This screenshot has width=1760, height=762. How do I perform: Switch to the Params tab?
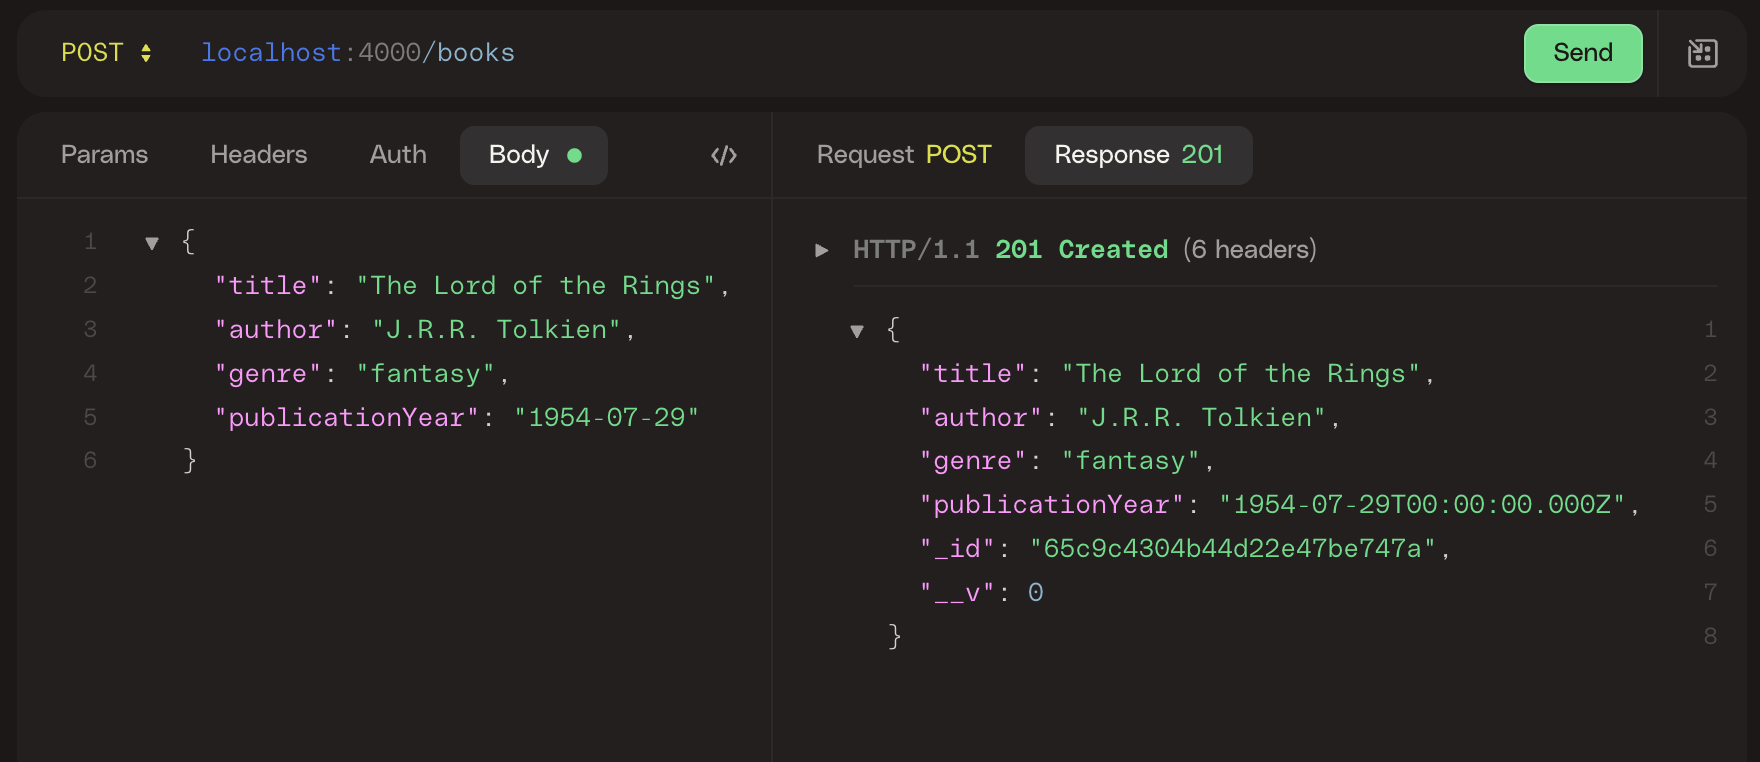[x=104, y=155]
